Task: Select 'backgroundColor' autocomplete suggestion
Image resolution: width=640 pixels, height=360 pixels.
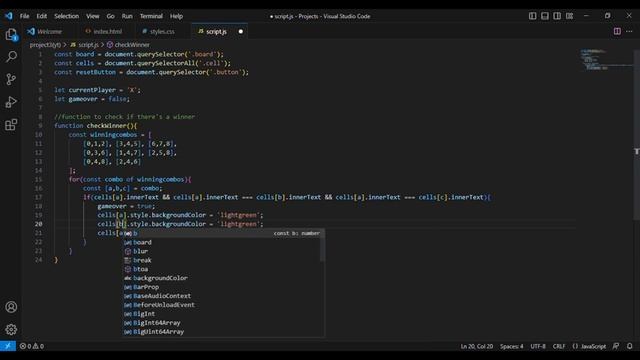Action: [x=223, y=278]
